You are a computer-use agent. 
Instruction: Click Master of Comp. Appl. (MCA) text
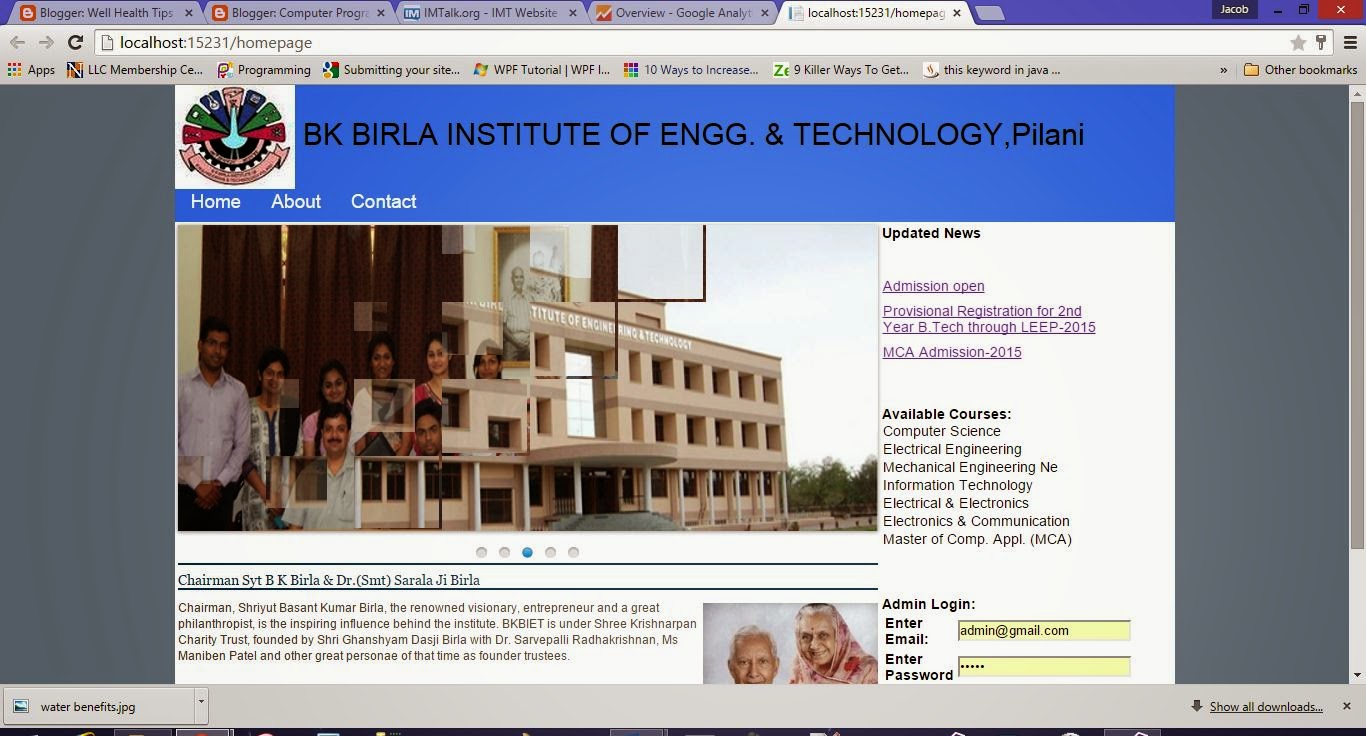[977, 539]
